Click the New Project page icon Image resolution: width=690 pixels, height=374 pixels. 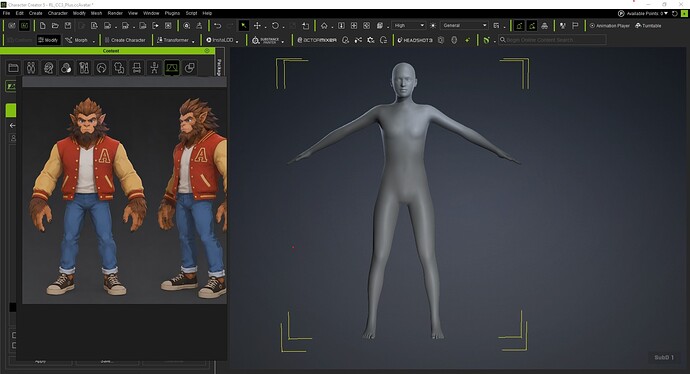43,26
